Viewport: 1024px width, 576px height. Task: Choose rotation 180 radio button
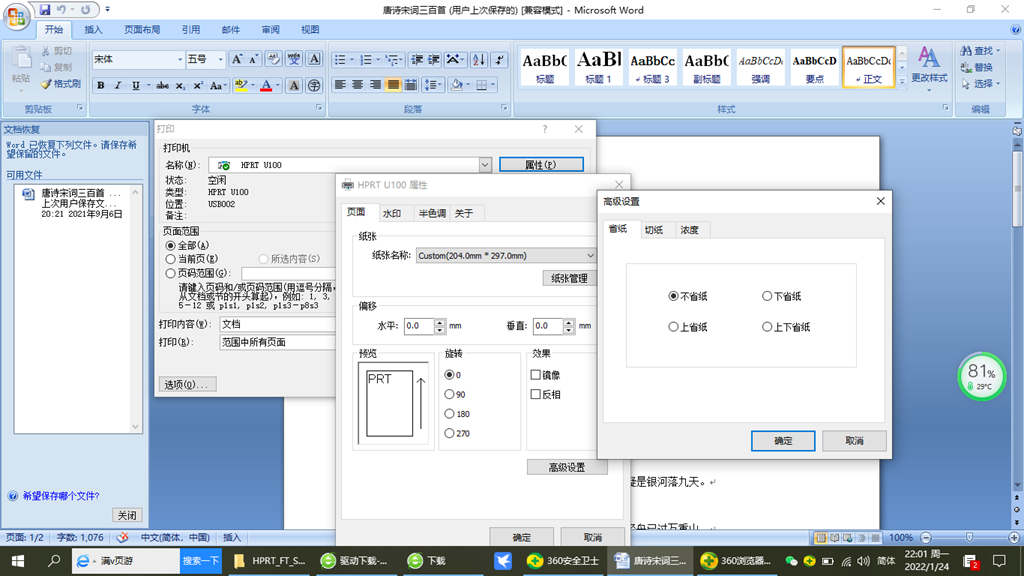449,414
